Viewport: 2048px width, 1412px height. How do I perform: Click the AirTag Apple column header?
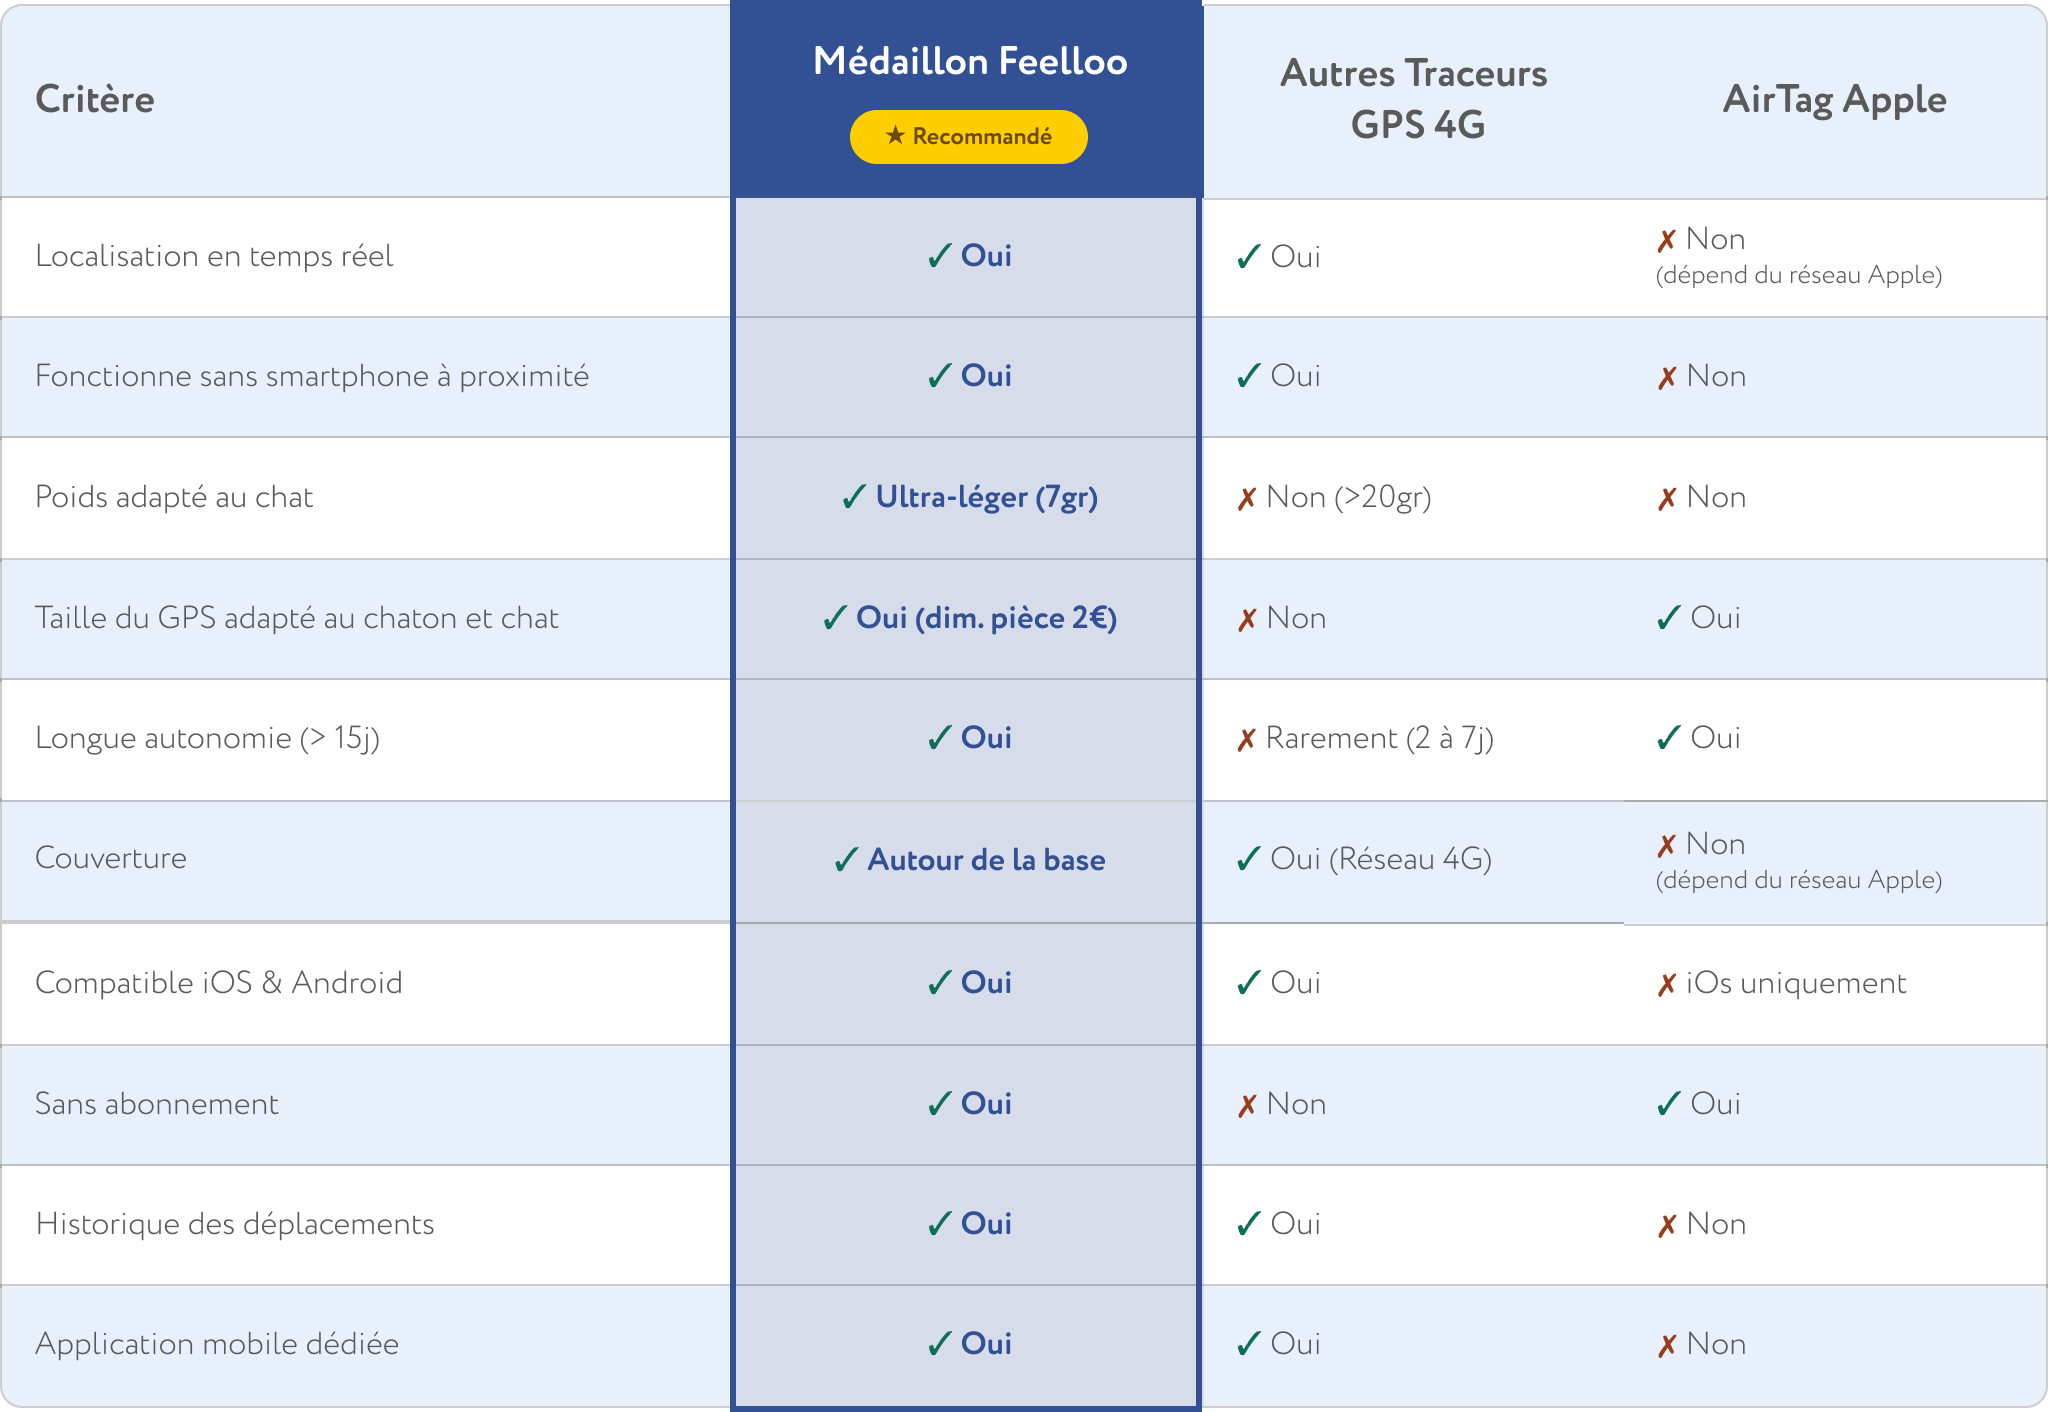click(x=1834, y=99)
